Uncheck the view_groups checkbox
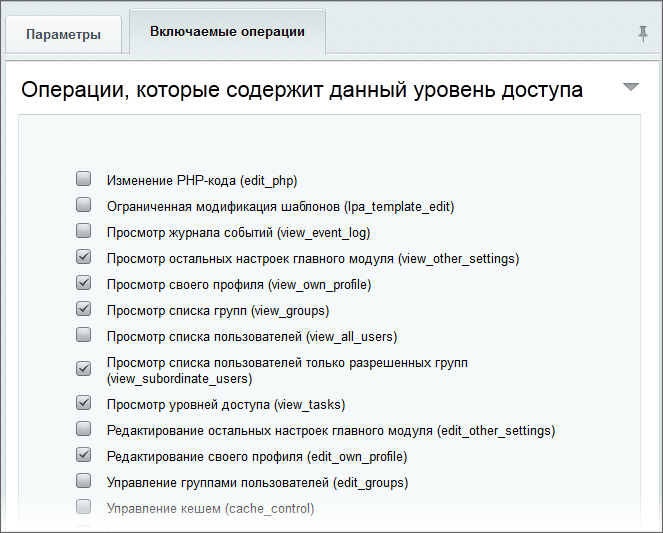 [x=84, y=310]
